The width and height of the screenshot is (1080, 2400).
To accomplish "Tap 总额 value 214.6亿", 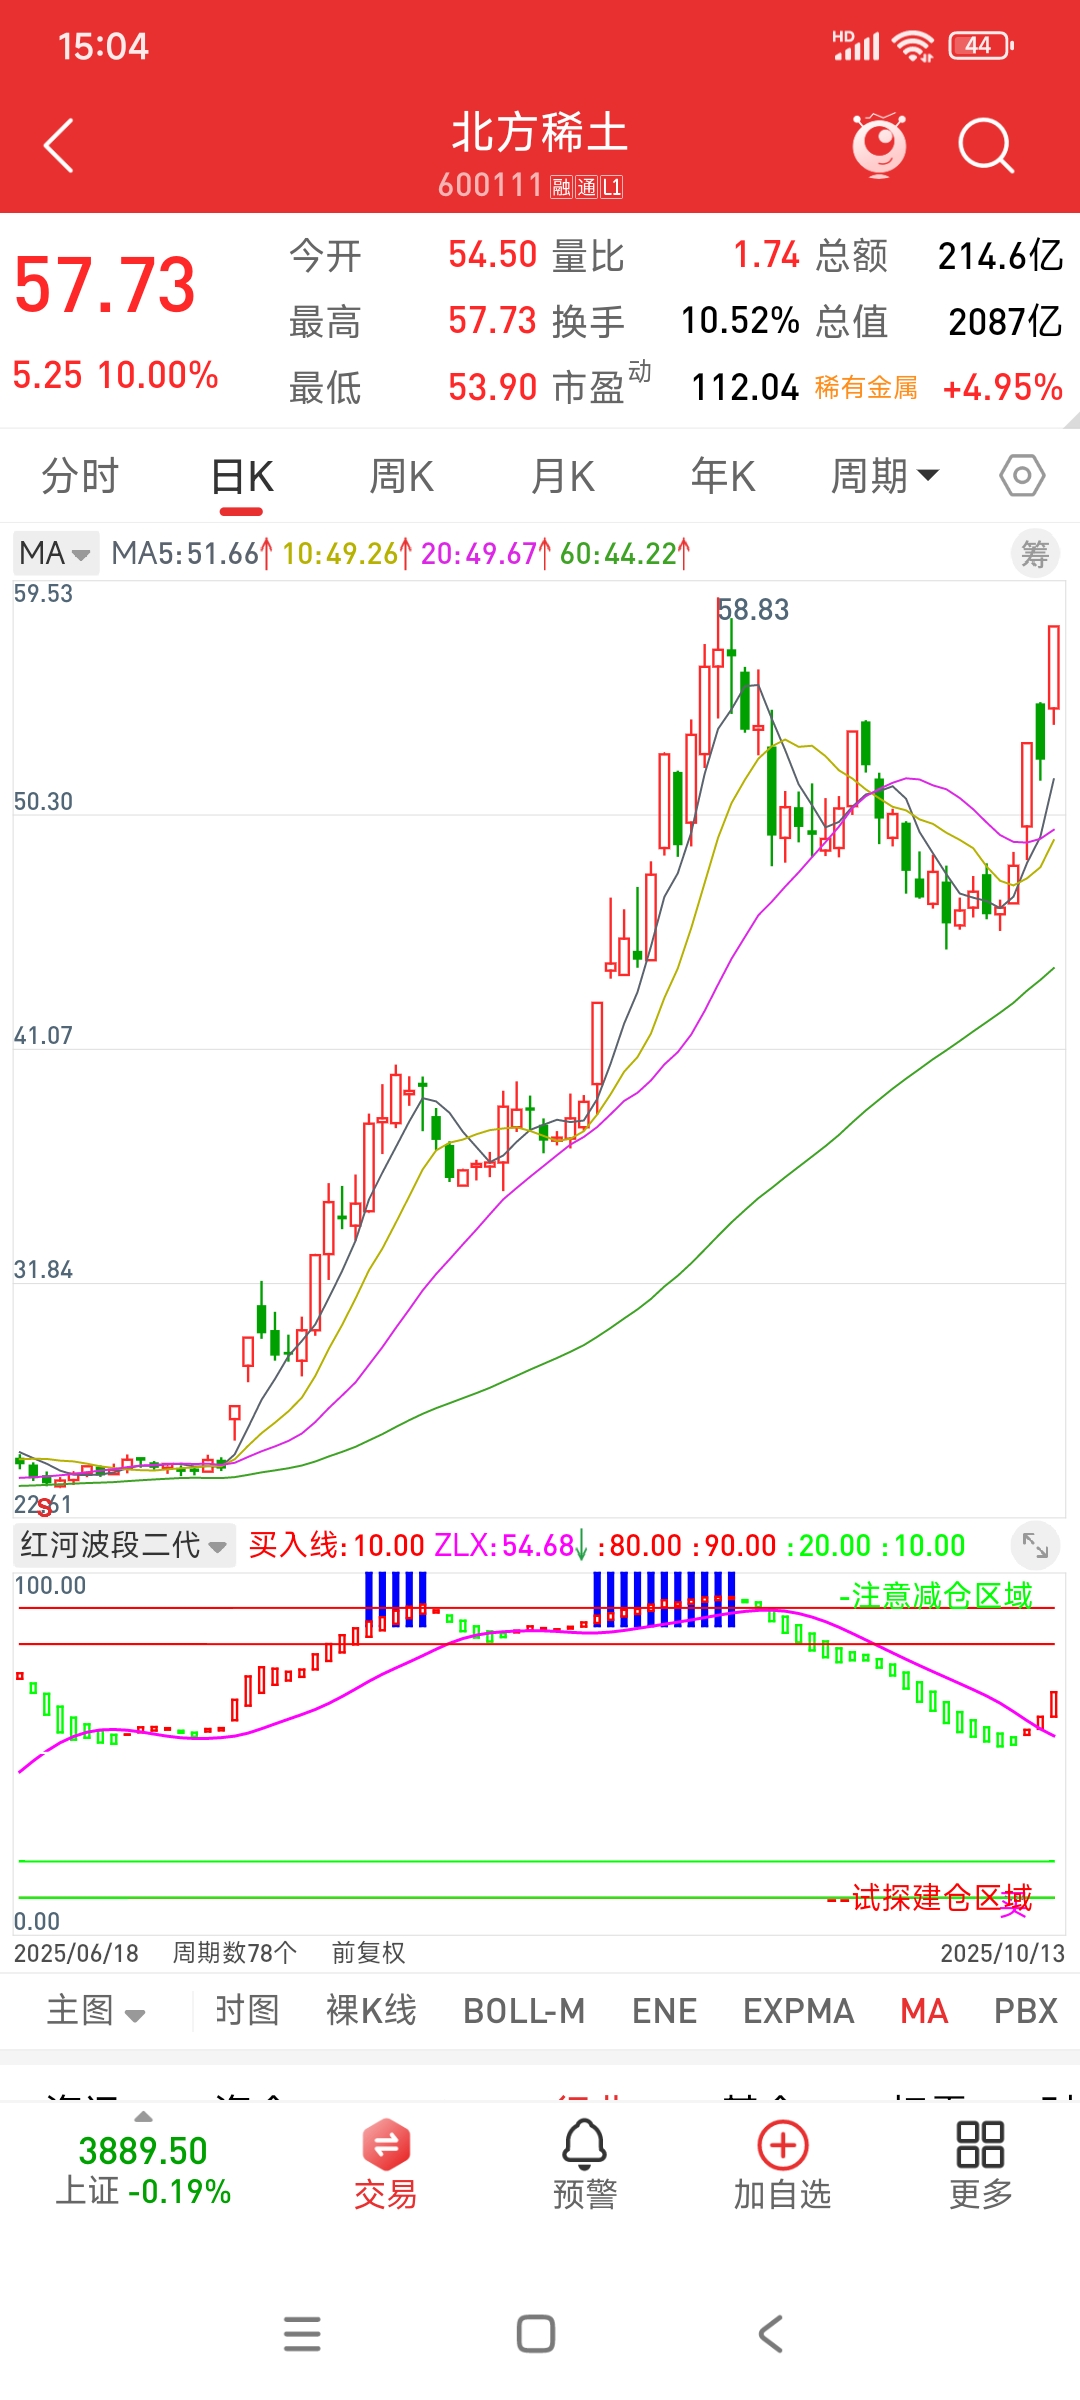I will (x=1000, y=256).
